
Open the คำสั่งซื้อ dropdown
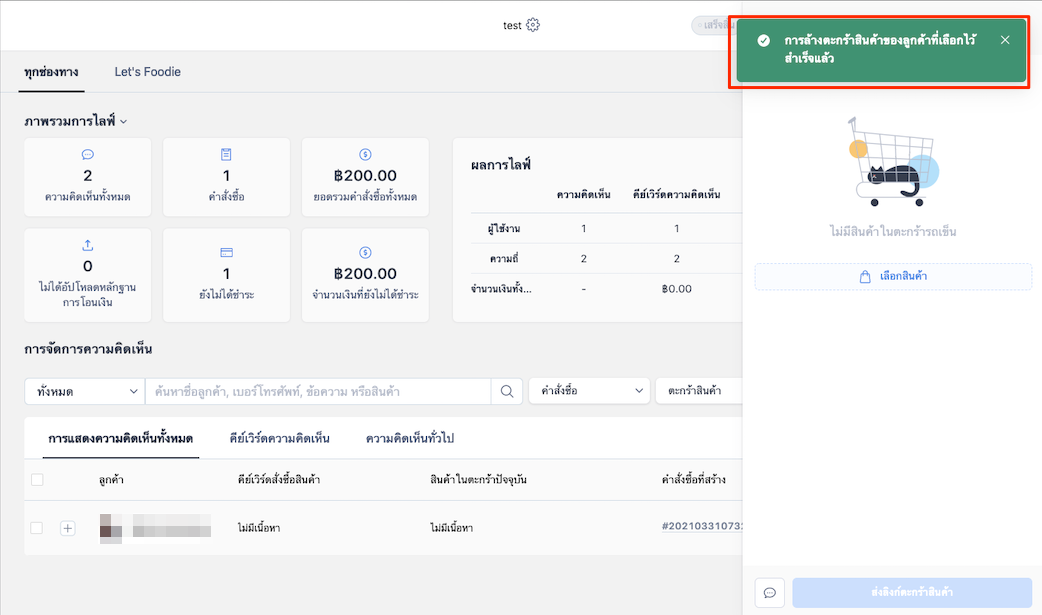tap(589, 391)
